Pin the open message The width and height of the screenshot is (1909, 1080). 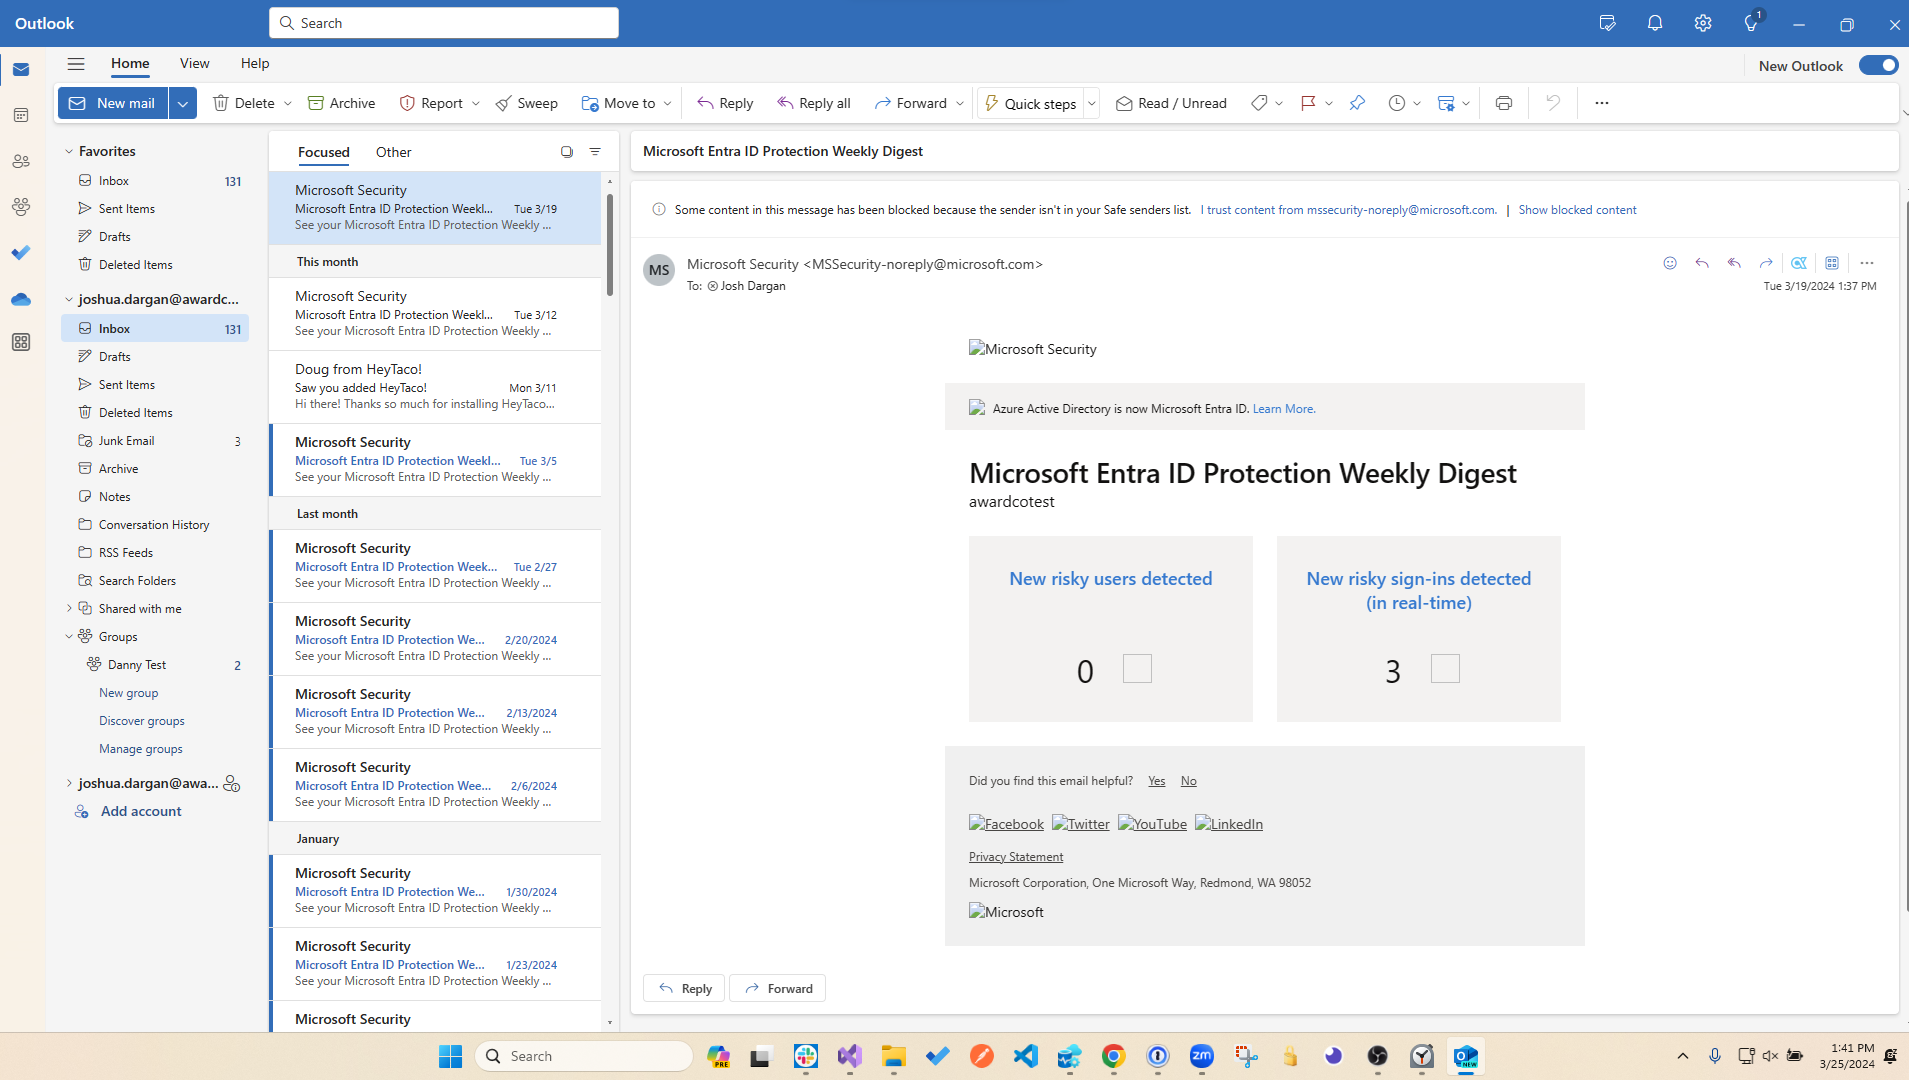1357,102
